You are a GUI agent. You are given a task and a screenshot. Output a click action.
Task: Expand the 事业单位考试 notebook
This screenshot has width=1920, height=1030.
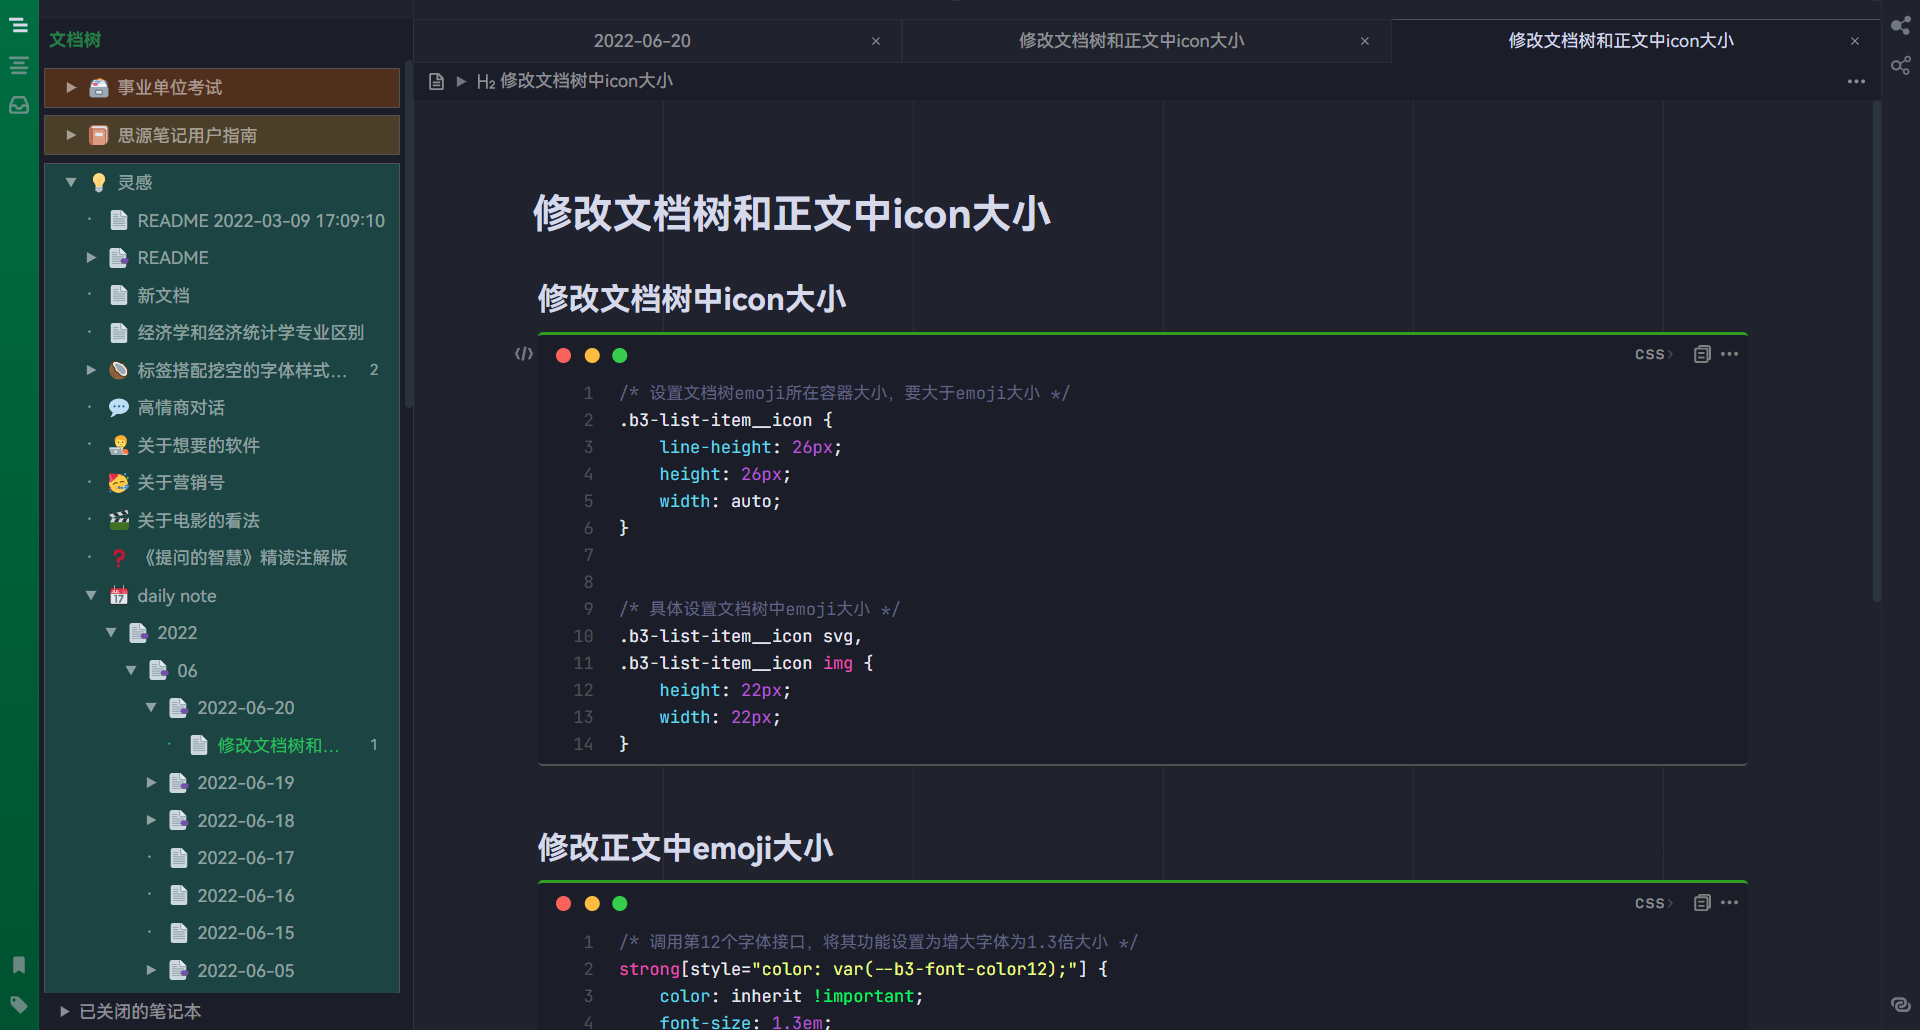[71, 88]
